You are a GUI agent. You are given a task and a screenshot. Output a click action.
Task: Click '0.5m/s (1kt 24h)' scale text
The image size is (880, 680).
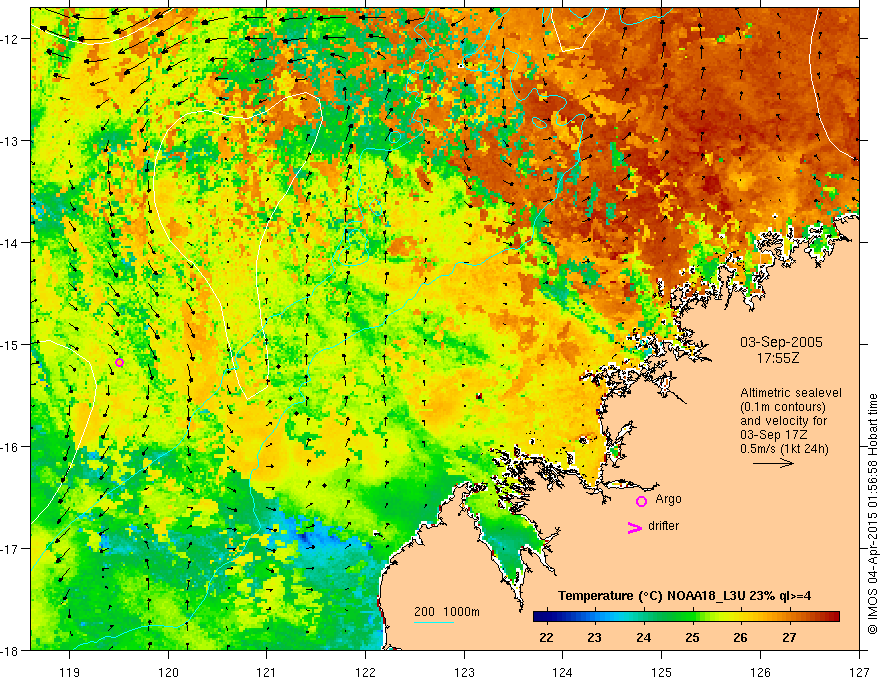784,449
